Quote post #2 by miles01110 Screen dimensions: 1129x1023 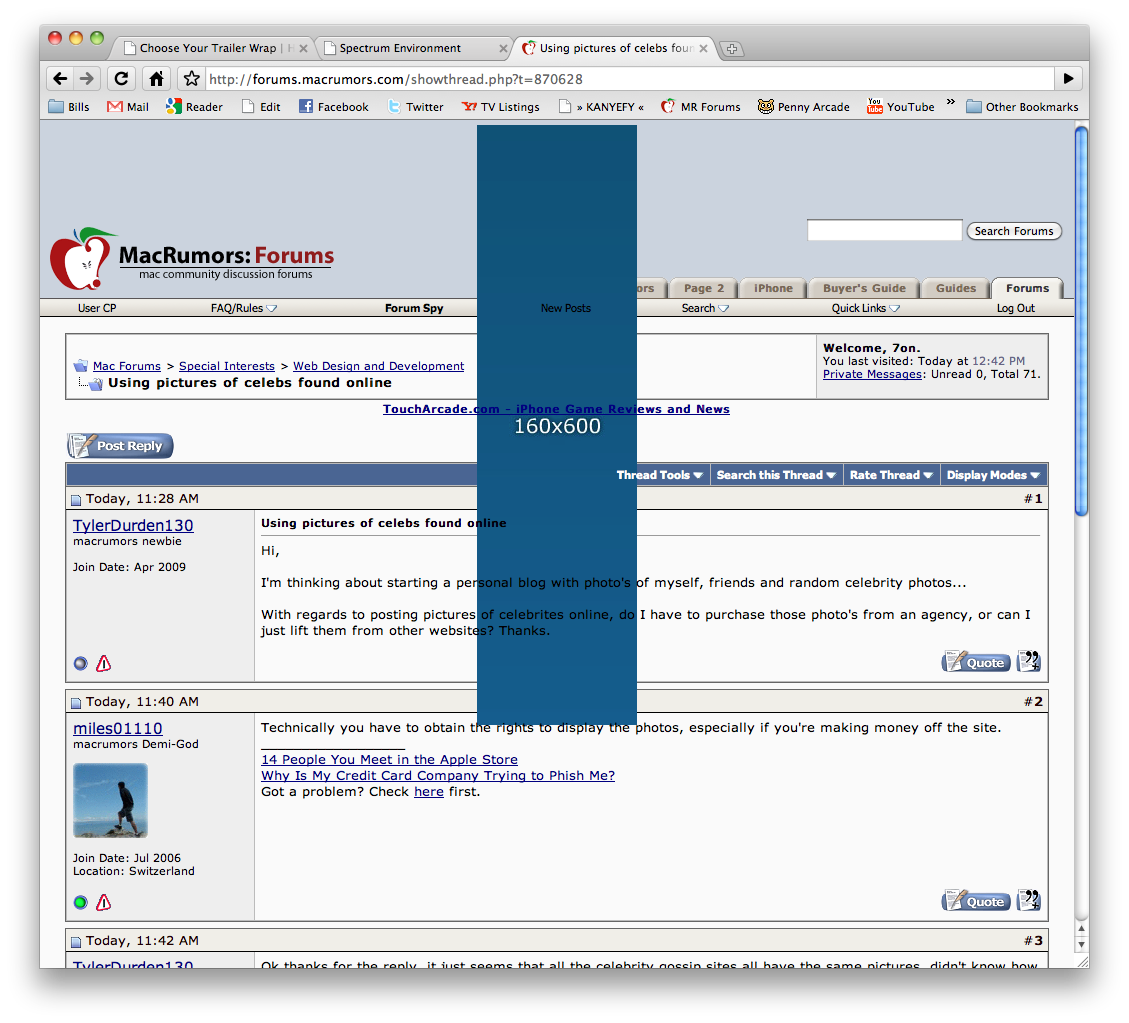click(976, 901)
